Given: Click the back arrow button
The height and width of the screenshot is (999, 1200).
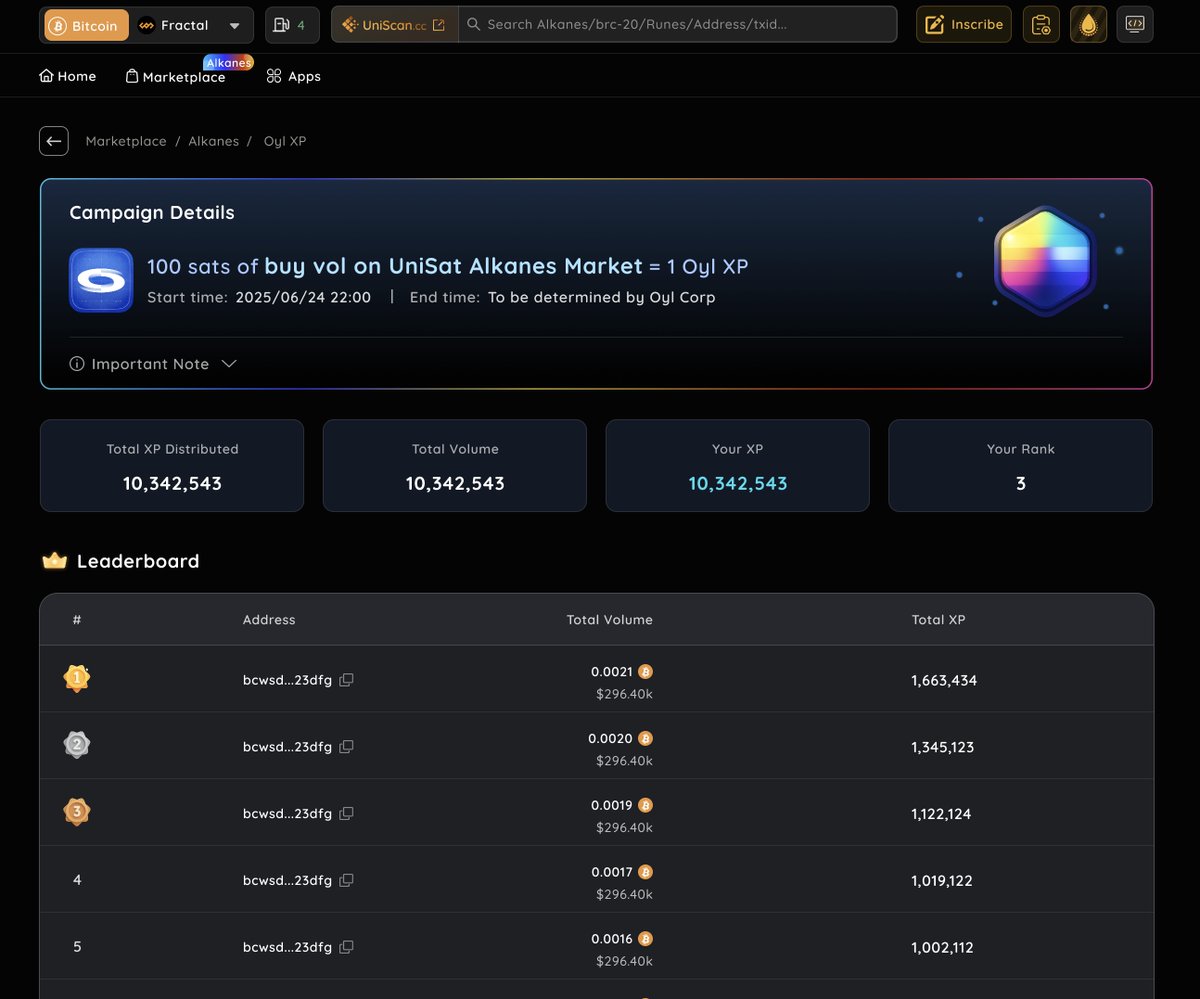Looking at the screenshot, I should (x=54, y=141).
